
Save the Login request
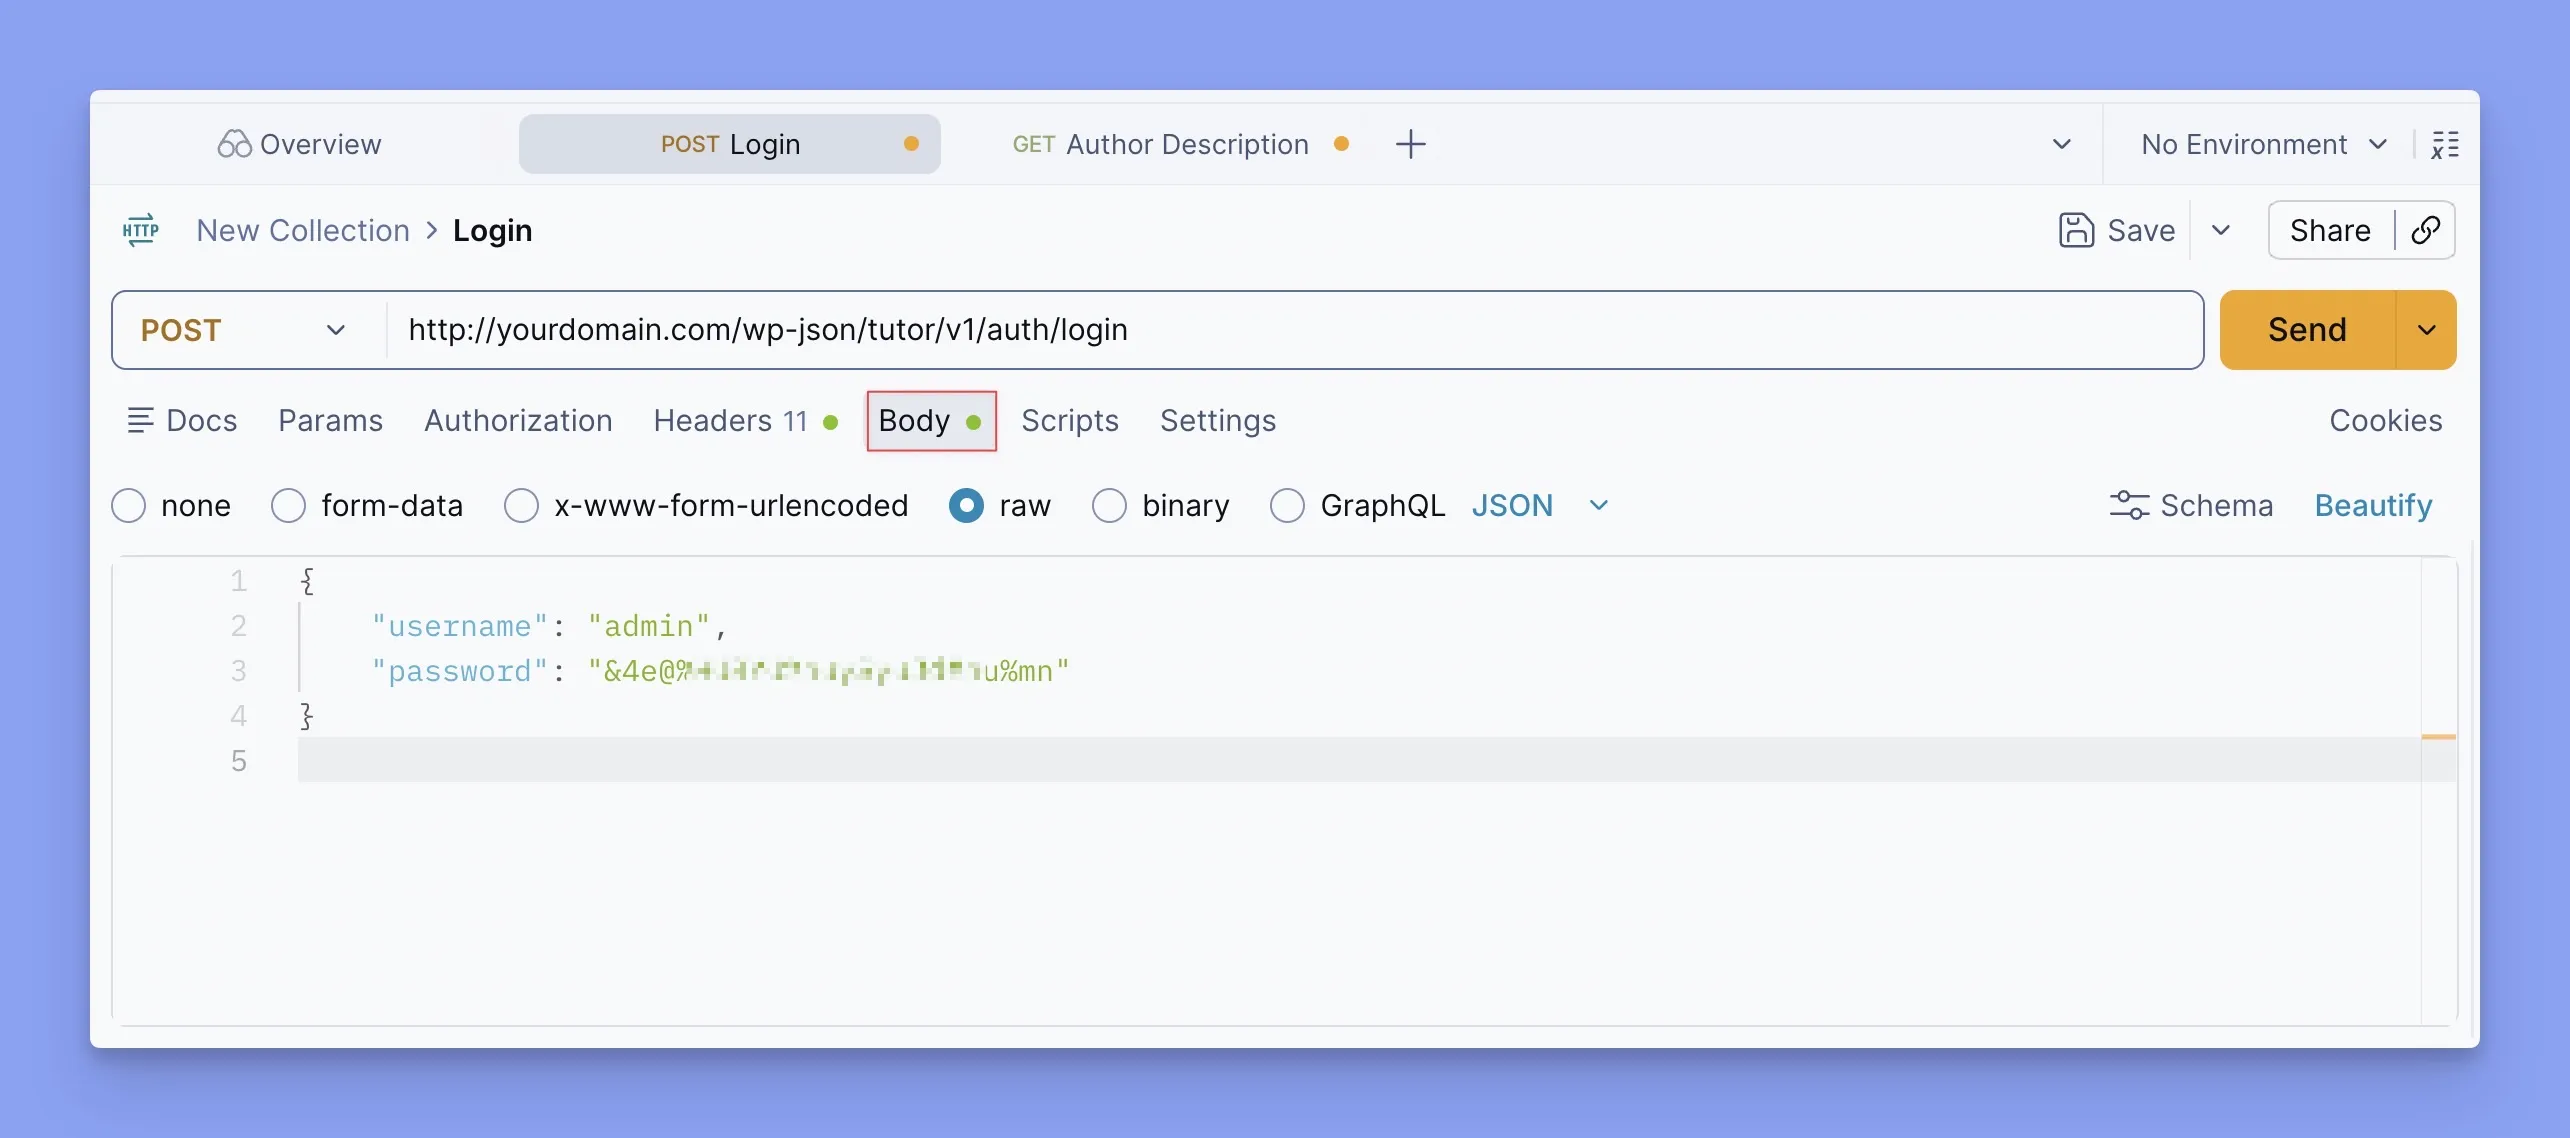(2118, 230)
